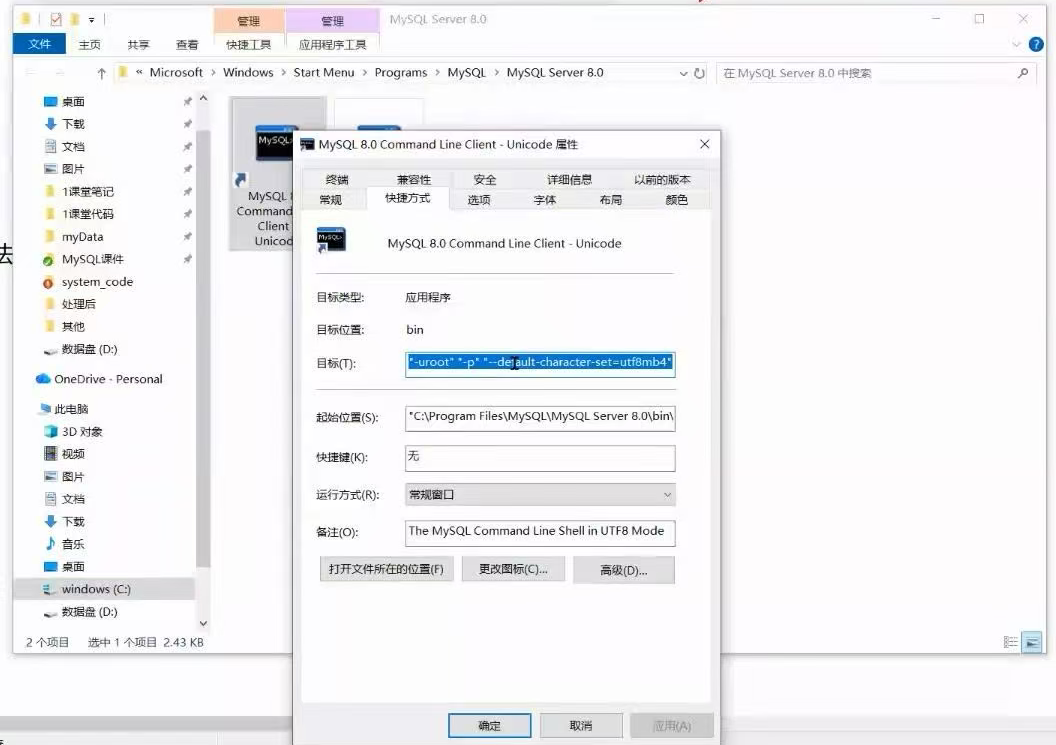Click 打开文件所在的位置(F) button
Image resolution: width=1056 pixels, height=745 pixels.
click(x=386, y=569)
